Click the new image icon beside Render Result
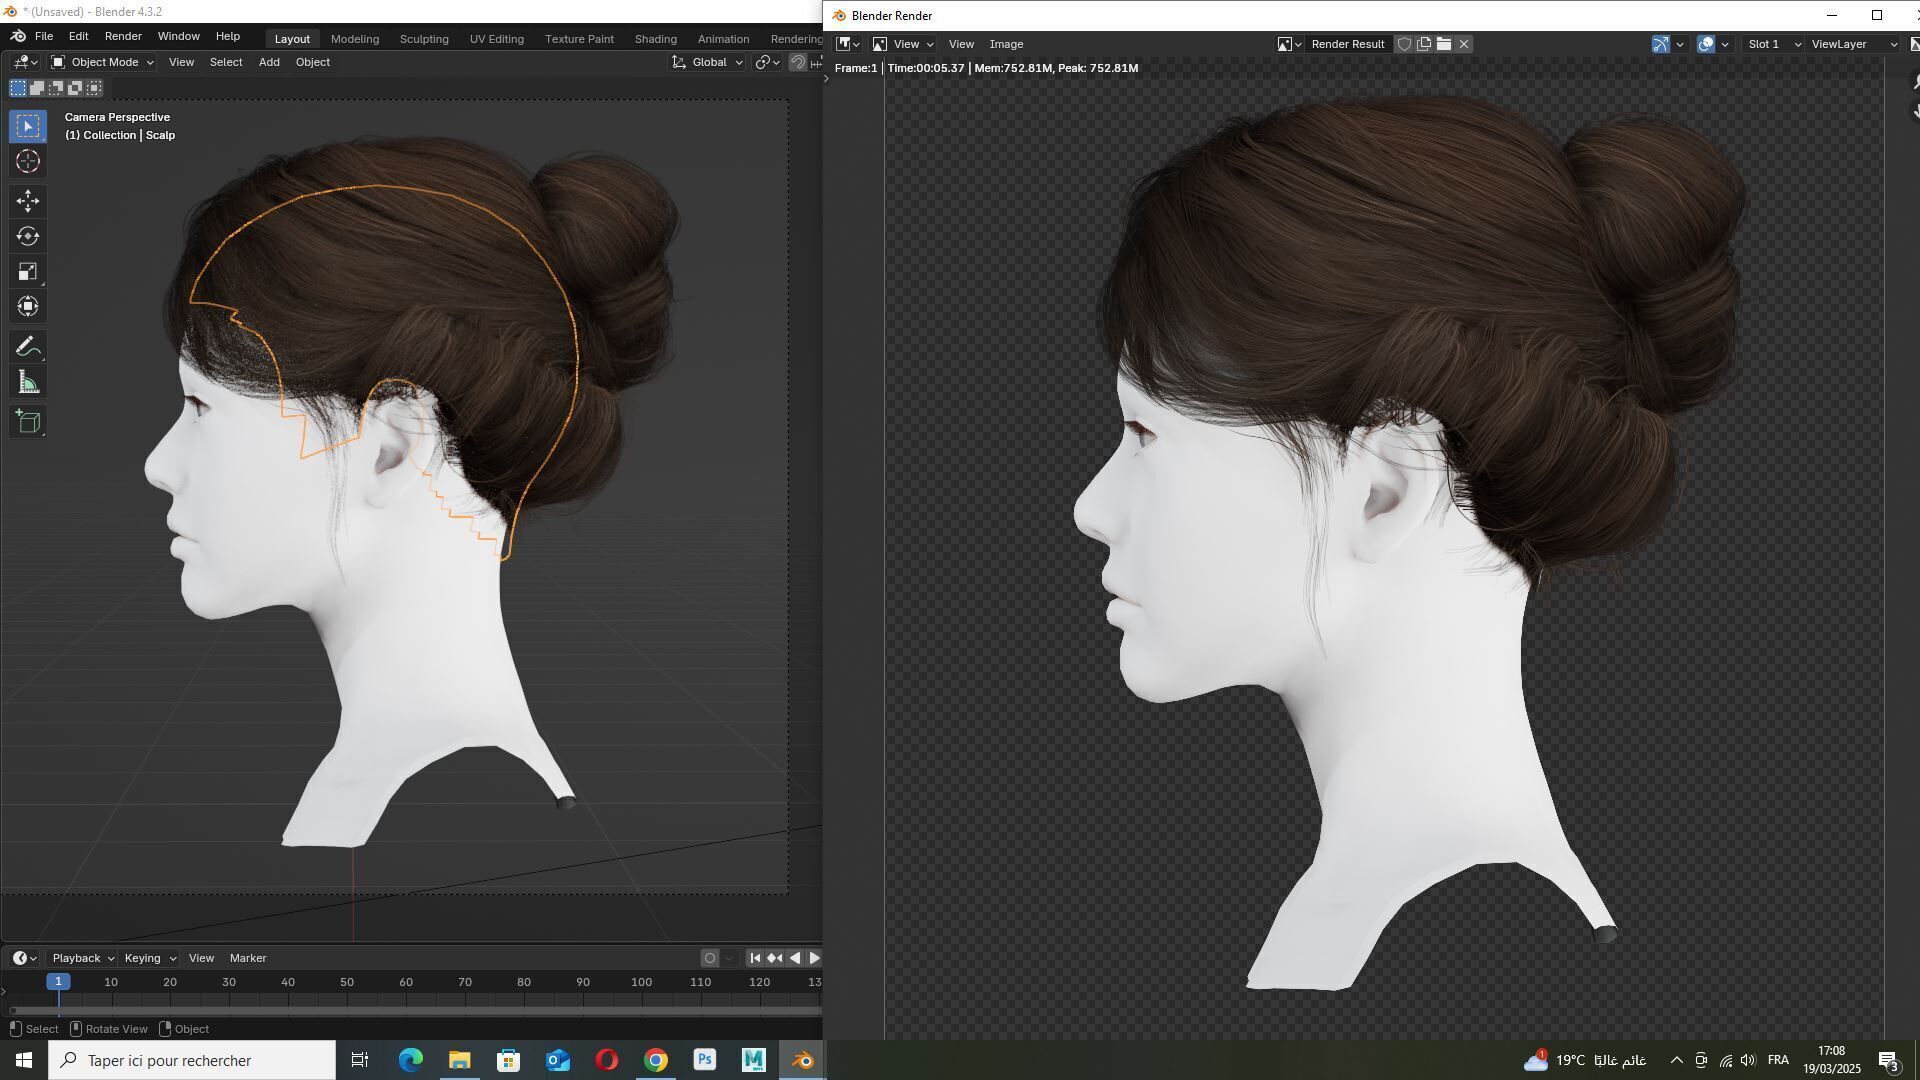 [x=1424, y=44]
